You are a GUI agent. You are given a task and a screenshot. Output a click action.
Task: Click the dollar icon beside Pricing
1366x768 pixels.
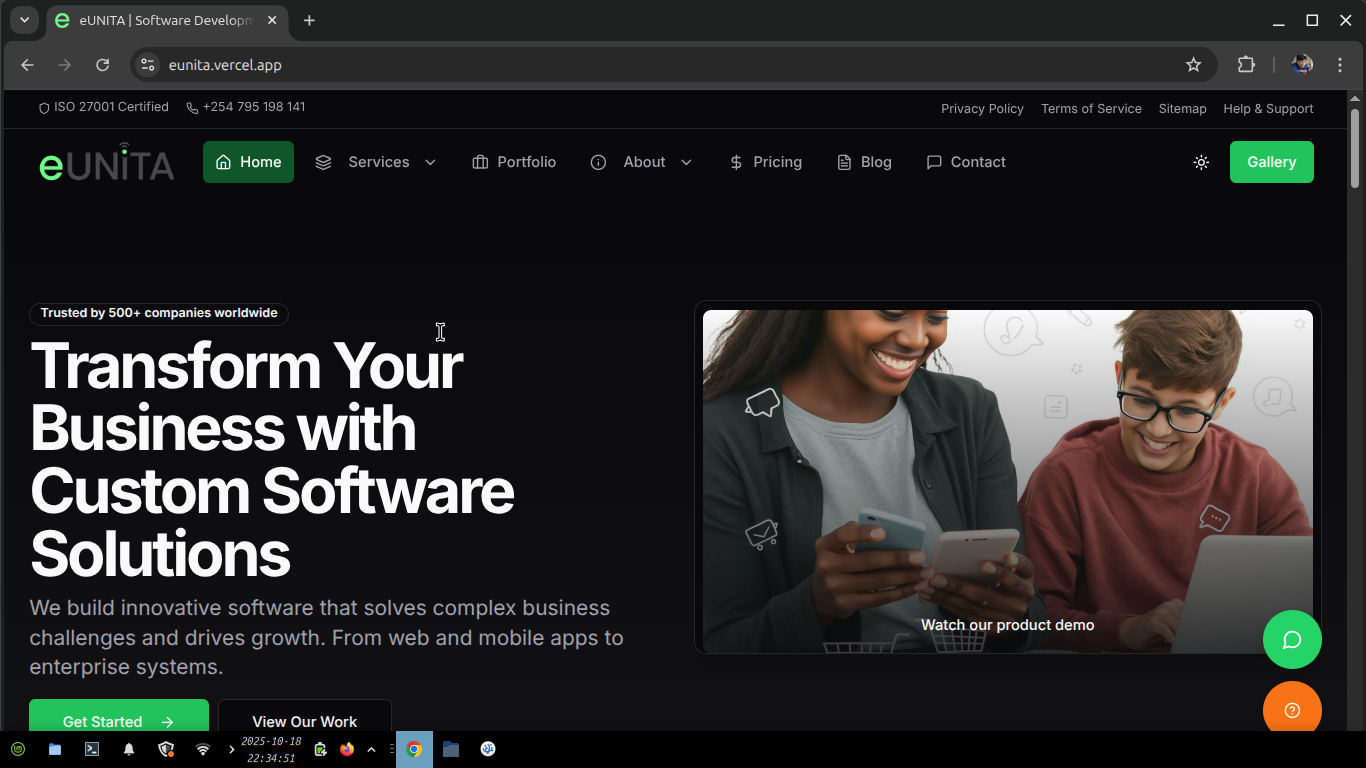[736, 161]
